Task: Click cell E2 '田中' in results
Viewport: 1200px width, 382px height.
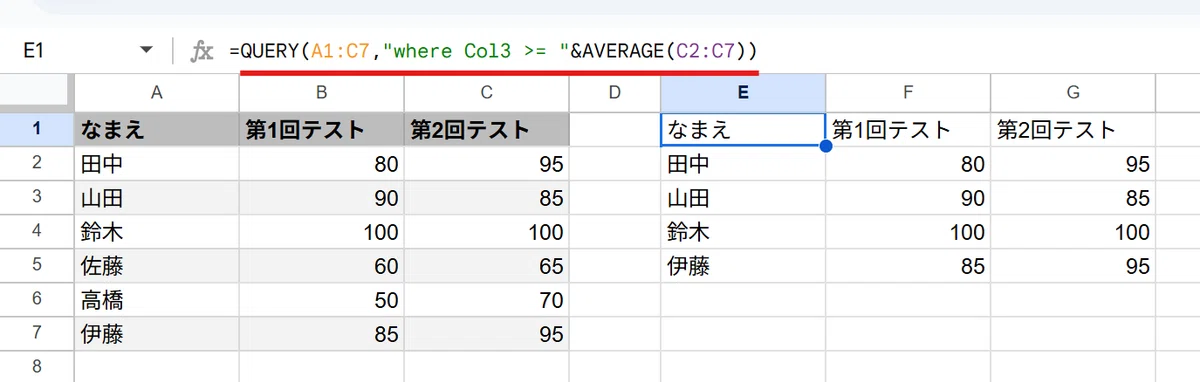Action: click(742, 163)
